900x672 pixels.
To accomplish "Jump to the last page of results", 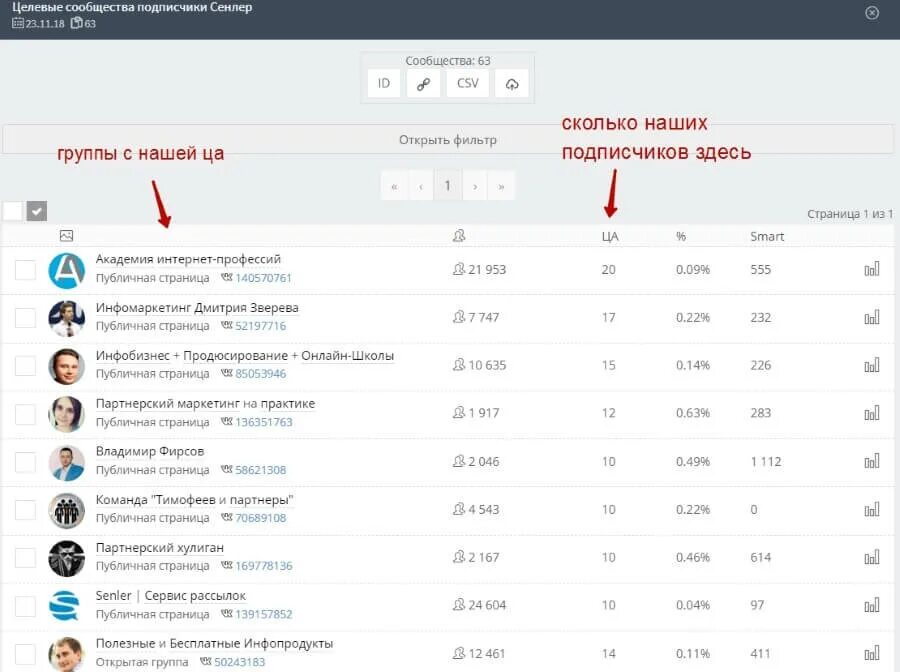I will coord(501,186).
